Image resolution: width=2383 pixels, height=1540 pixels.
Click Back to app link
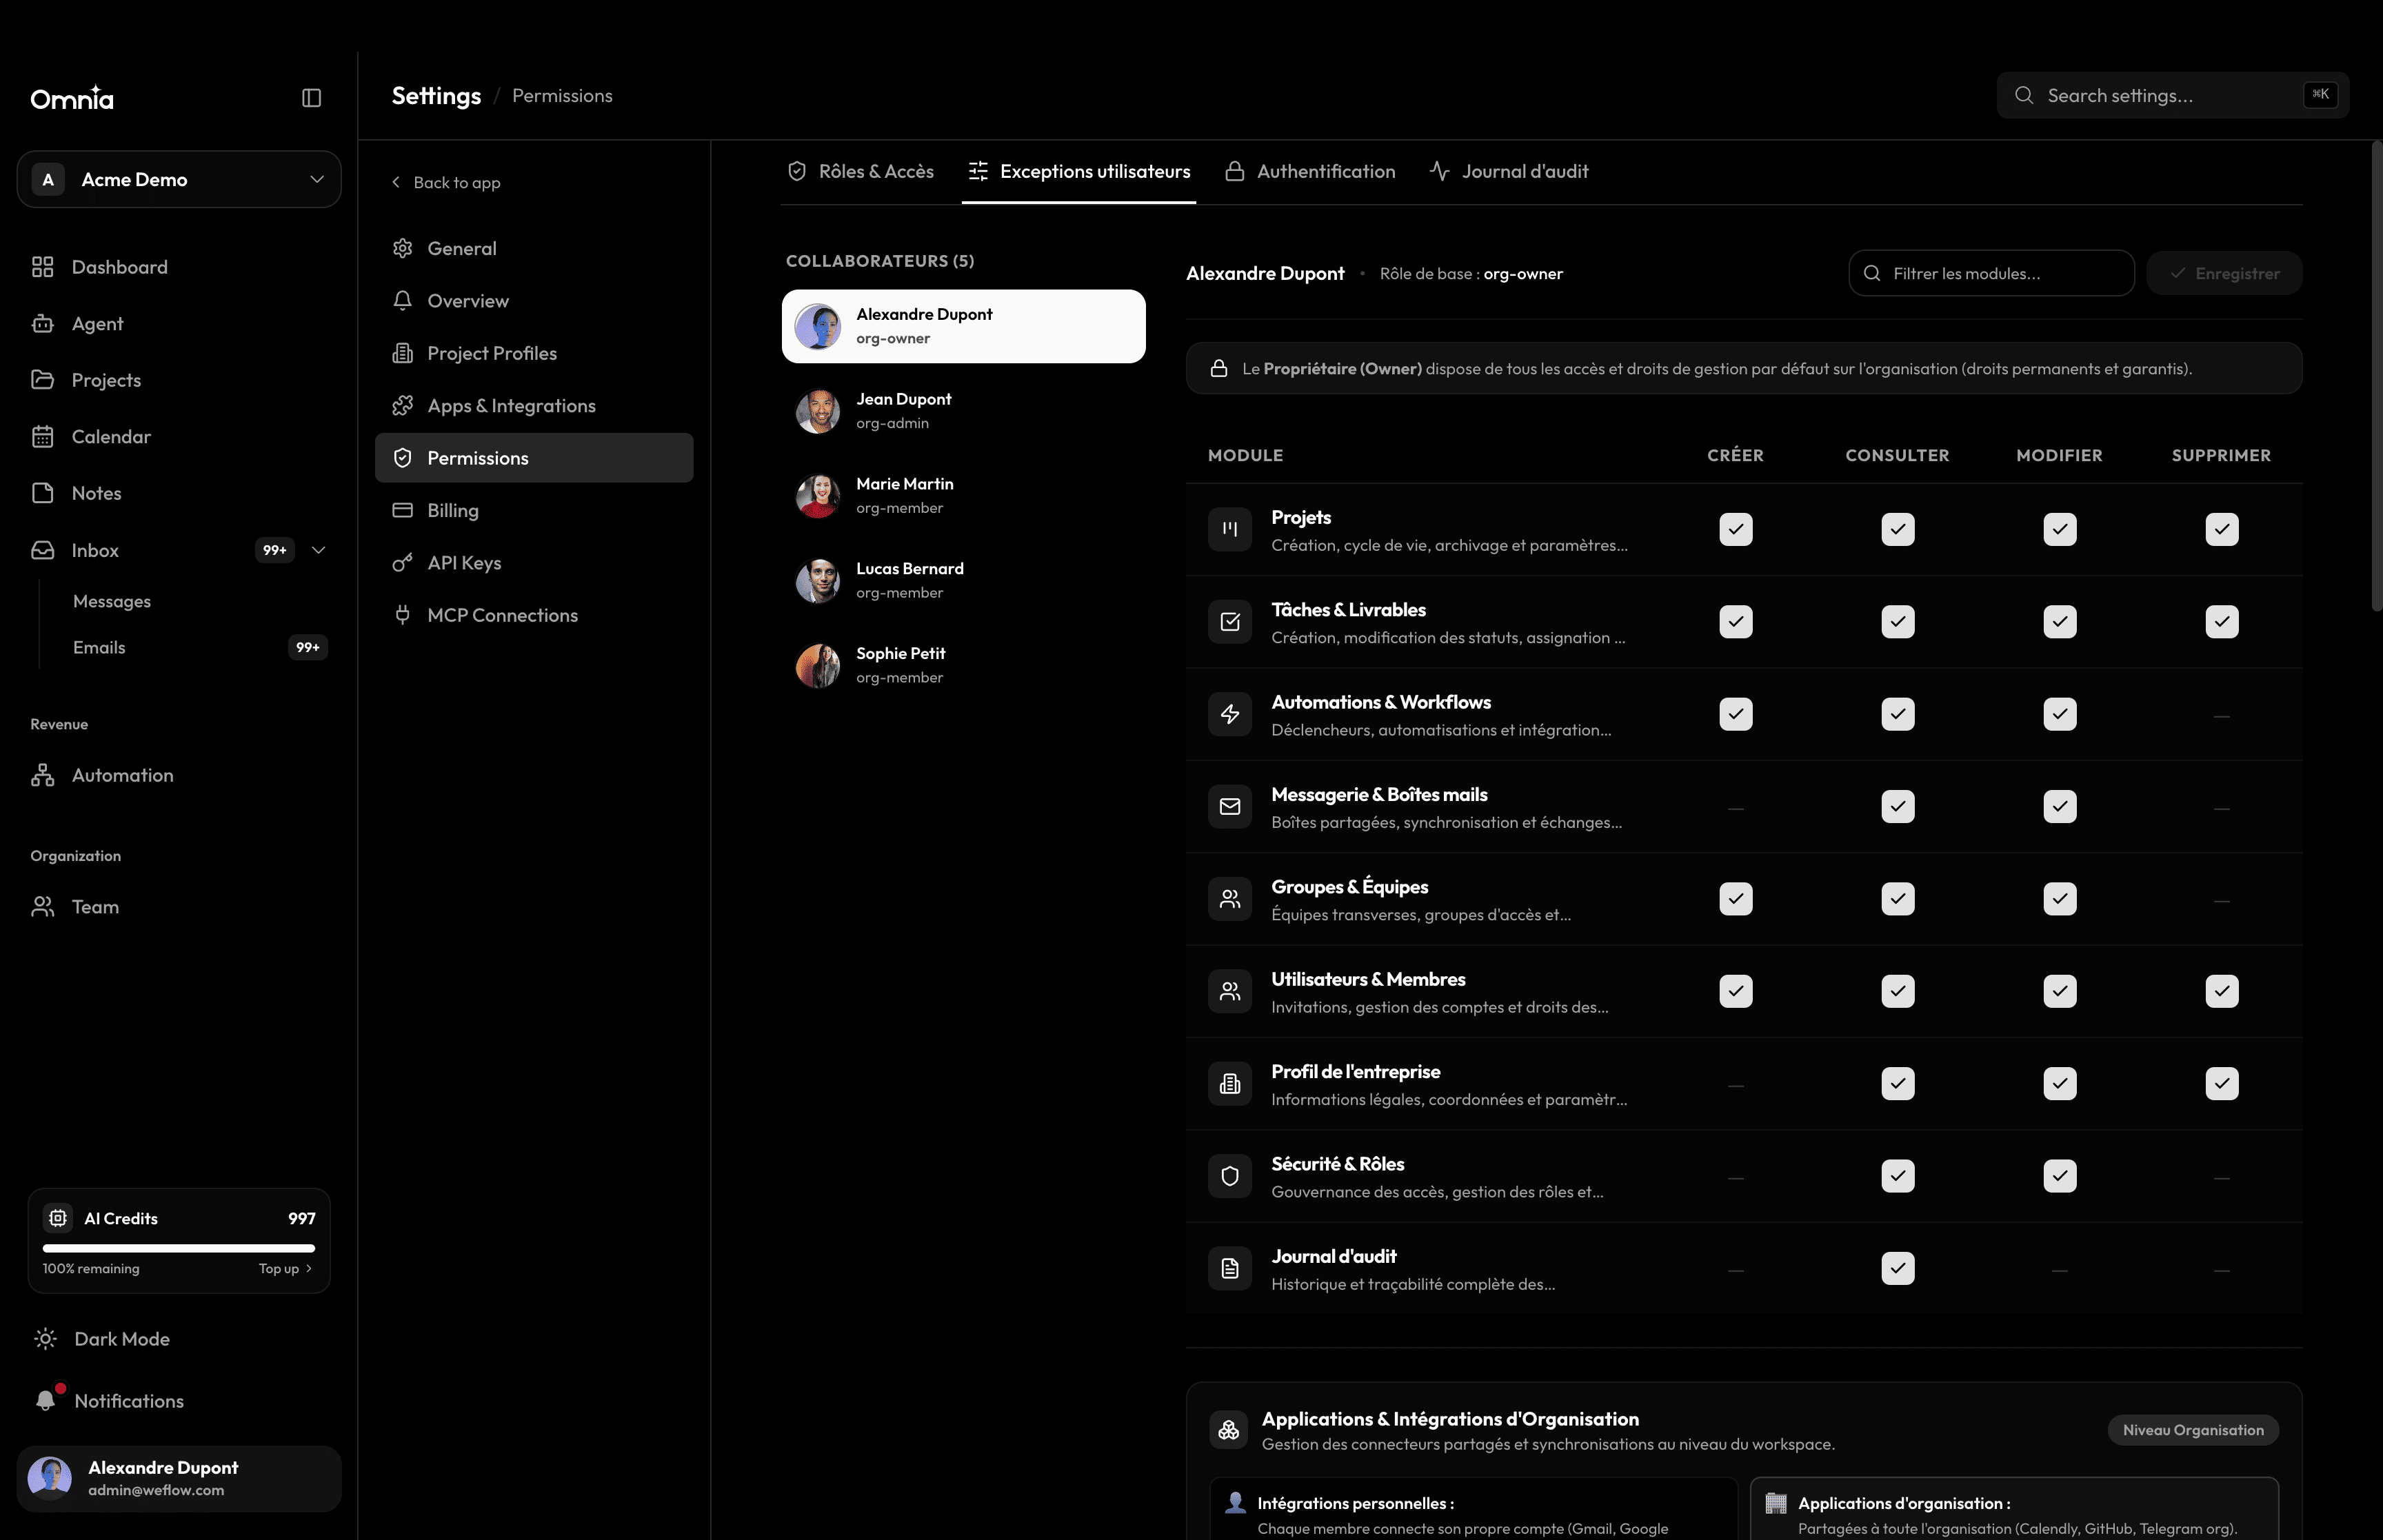[x=445, y=182]
